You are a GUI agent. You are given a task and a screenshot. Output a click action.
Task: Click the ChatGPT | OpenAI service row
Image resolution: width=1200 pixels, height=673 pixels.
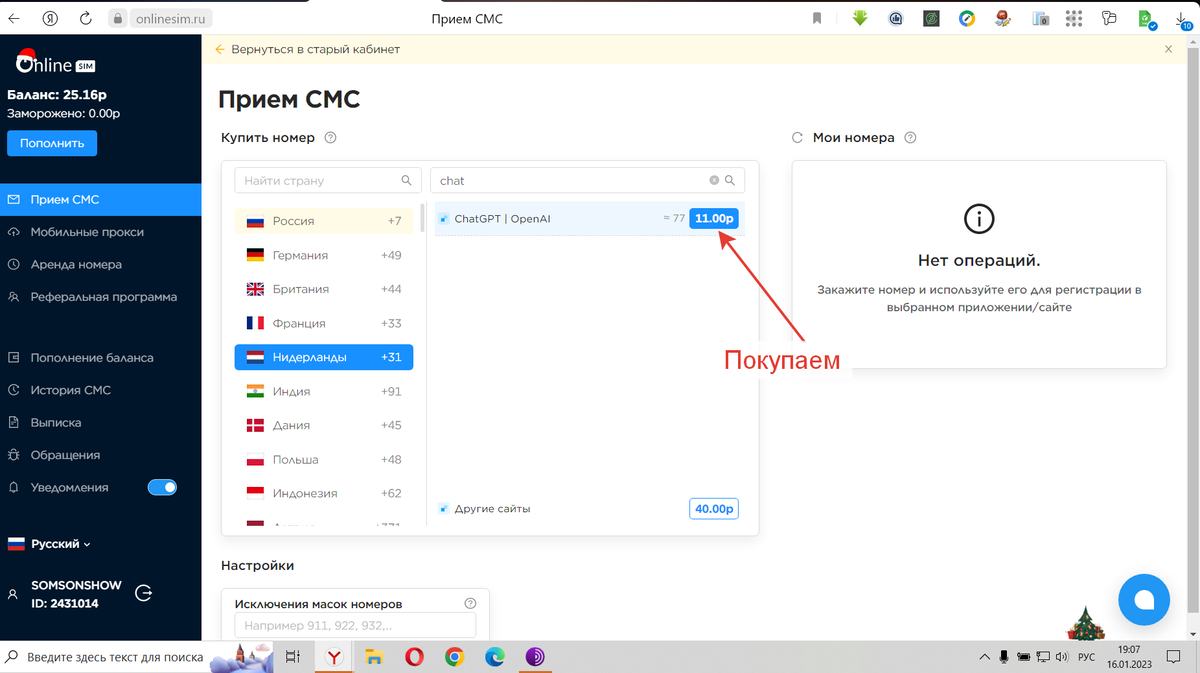click(x=589, y=218)
